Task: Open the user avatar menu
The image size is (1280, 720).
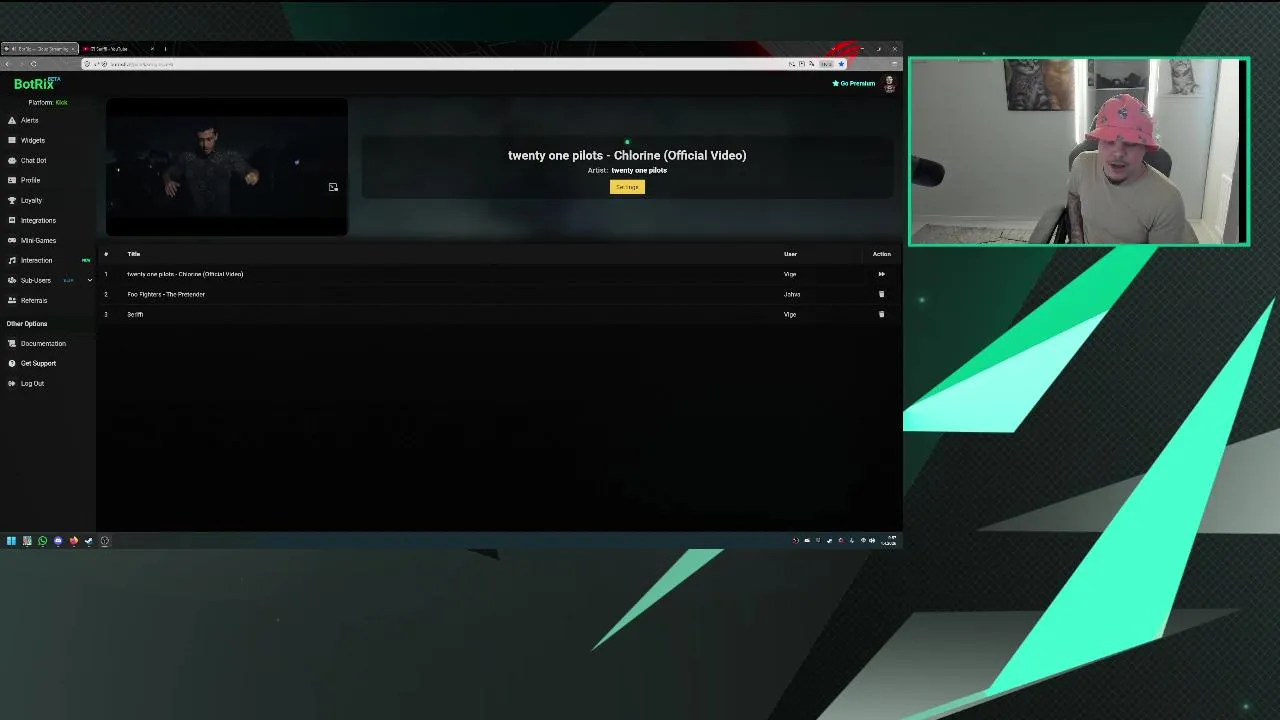Action: pos(889,84)
